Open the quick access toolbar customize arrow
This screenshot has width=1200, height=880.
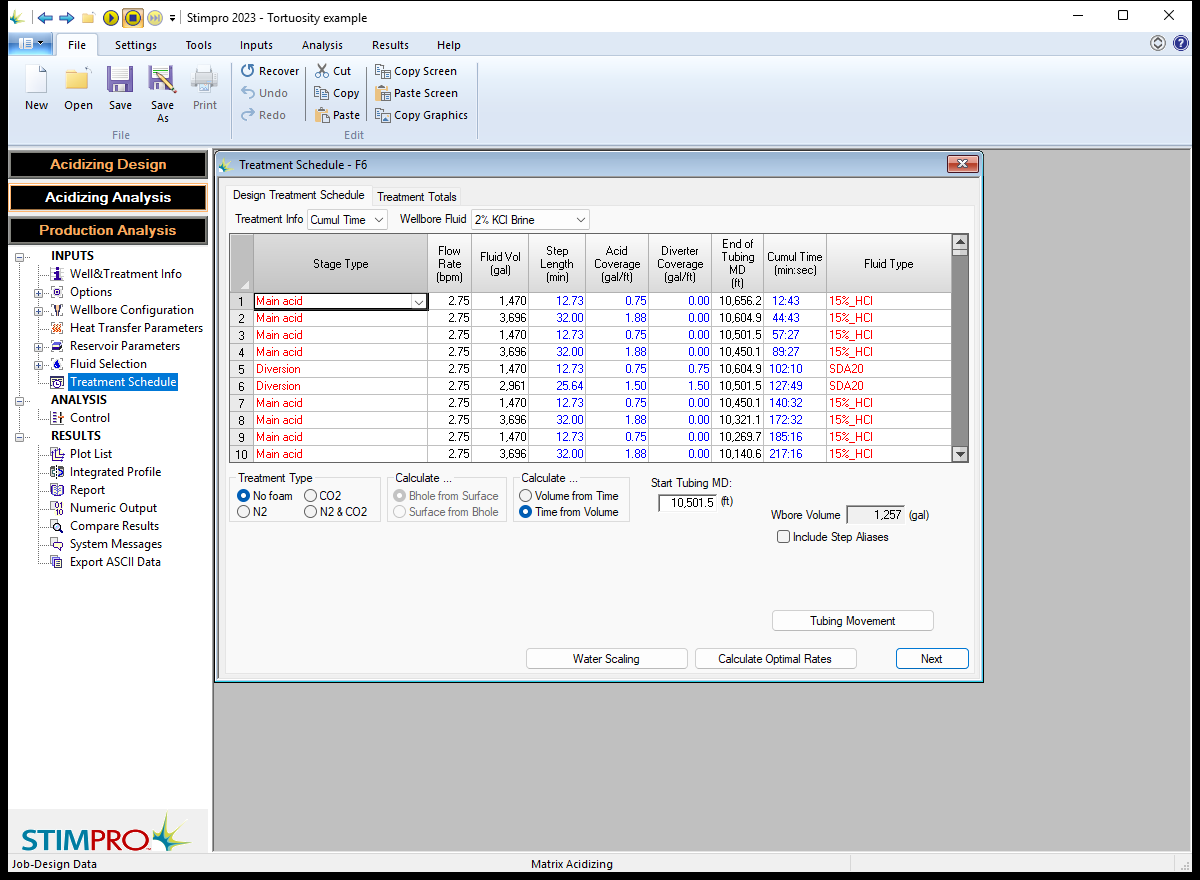point(173,18)
